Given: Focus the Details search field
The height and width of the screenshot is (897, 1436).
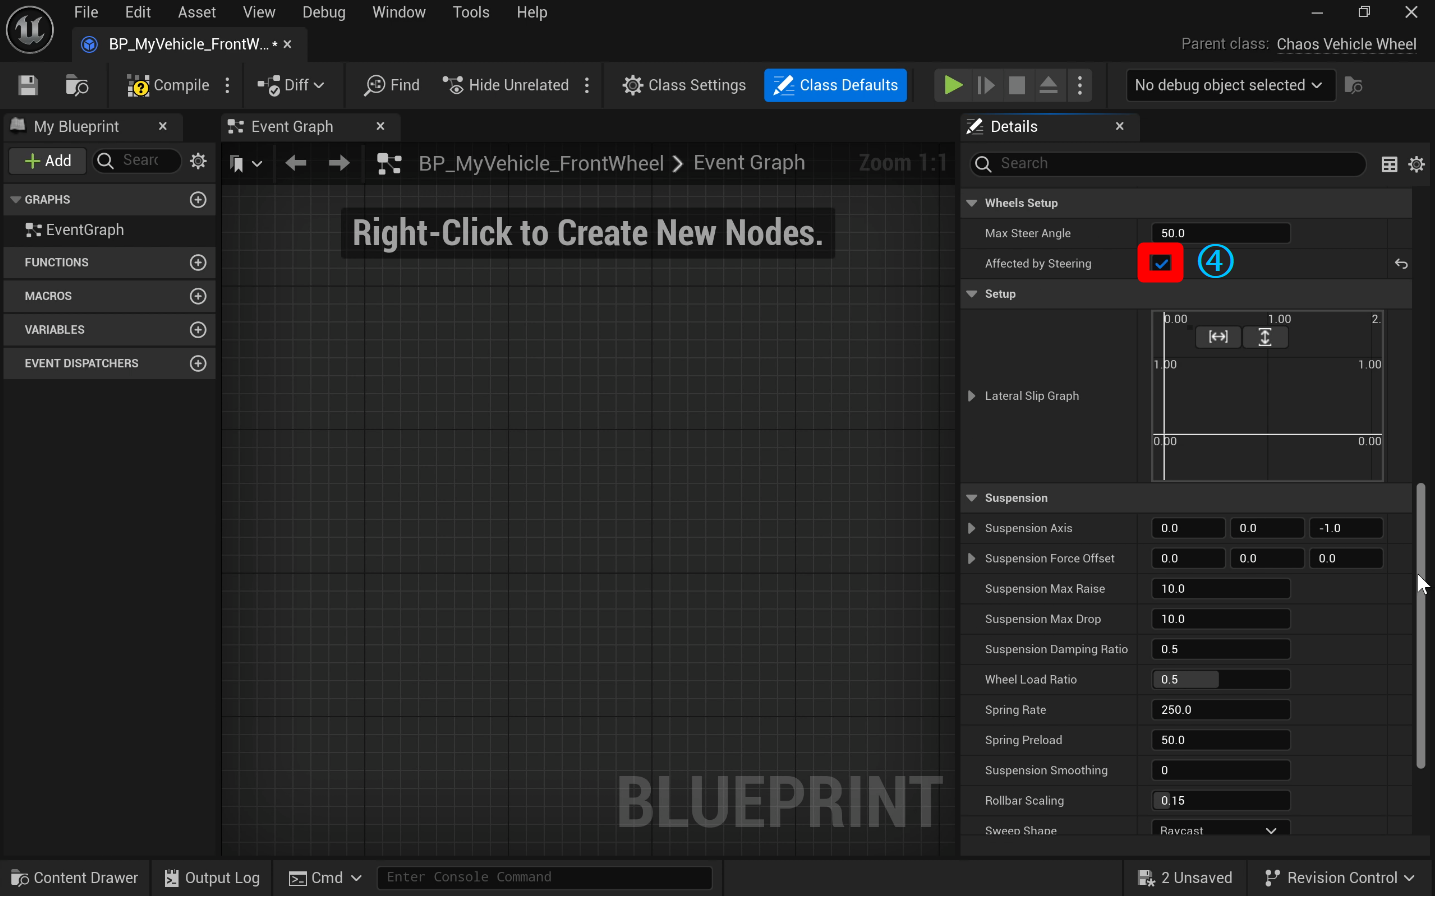Looking at the screenshot, I should tap(1168, 164).
